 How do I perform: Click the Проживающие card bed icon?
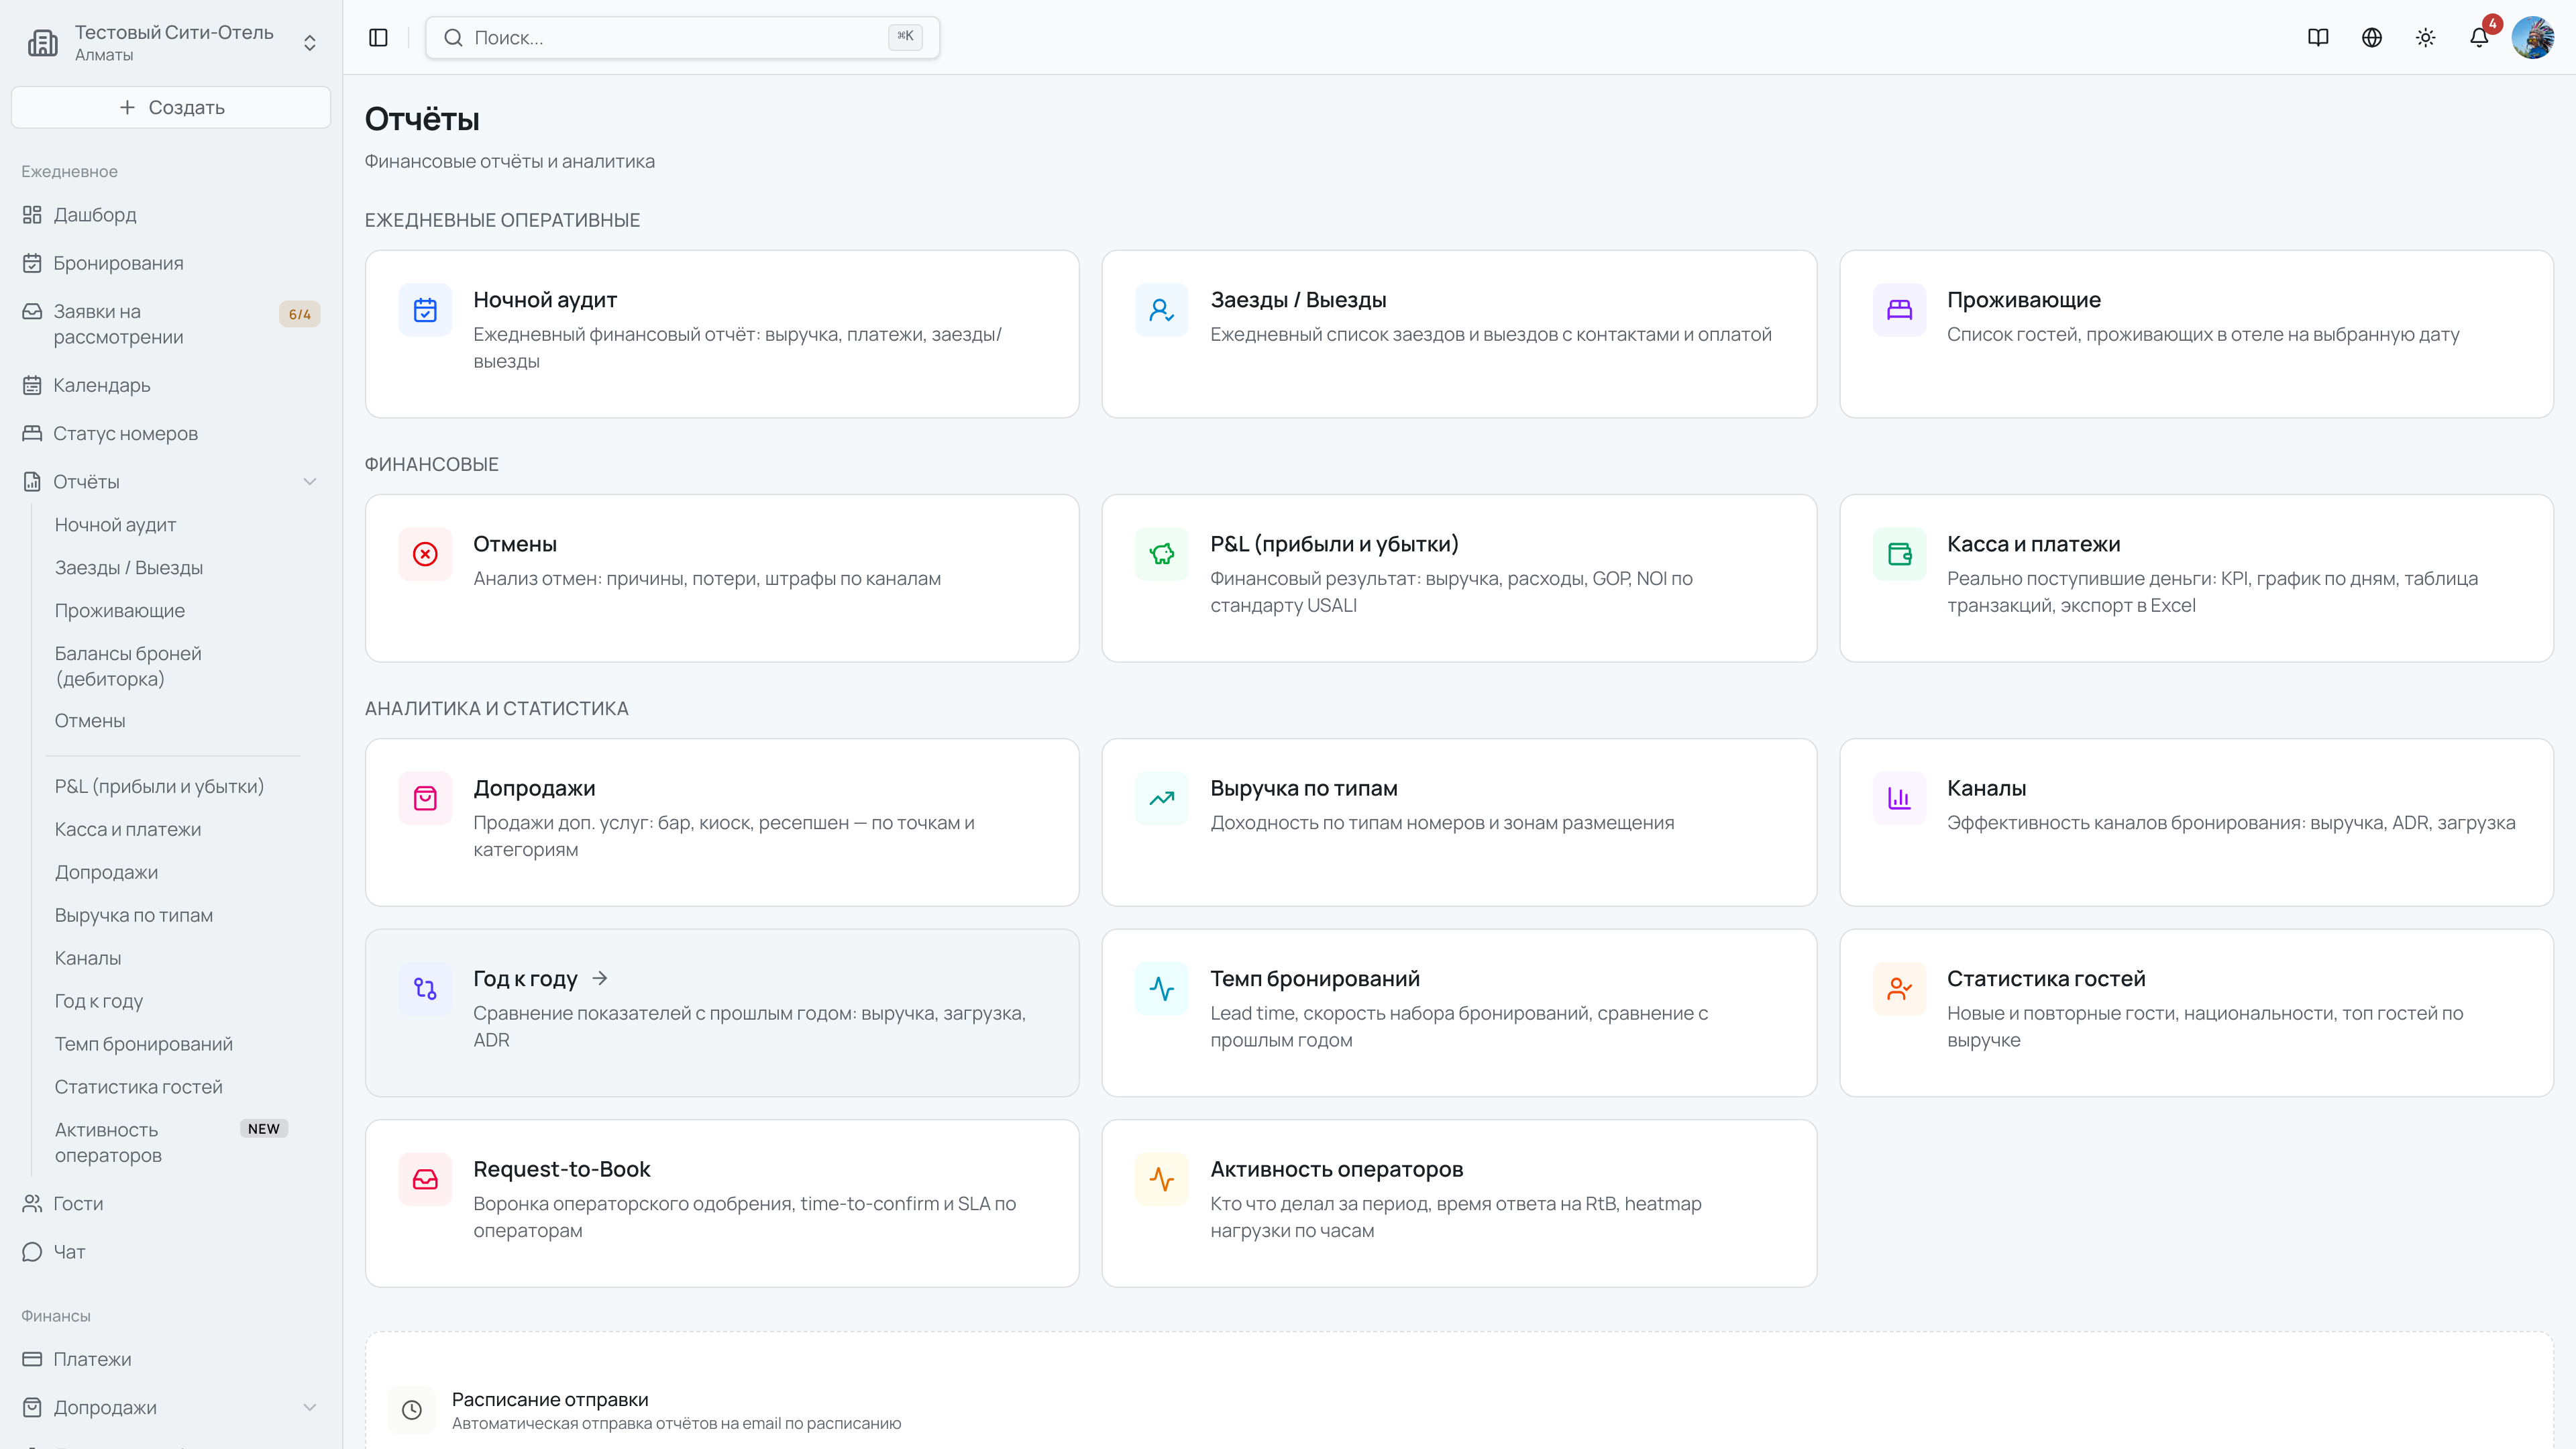click(1899, 310)
